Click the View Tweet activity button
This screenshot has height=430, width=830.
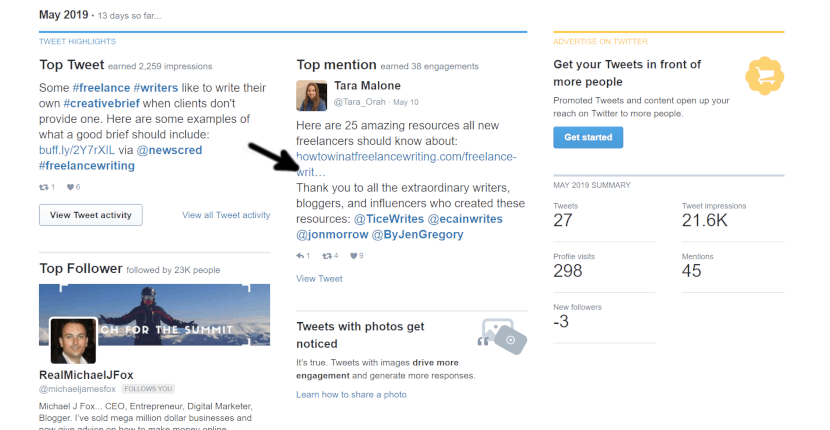click(x=91, y=215)
